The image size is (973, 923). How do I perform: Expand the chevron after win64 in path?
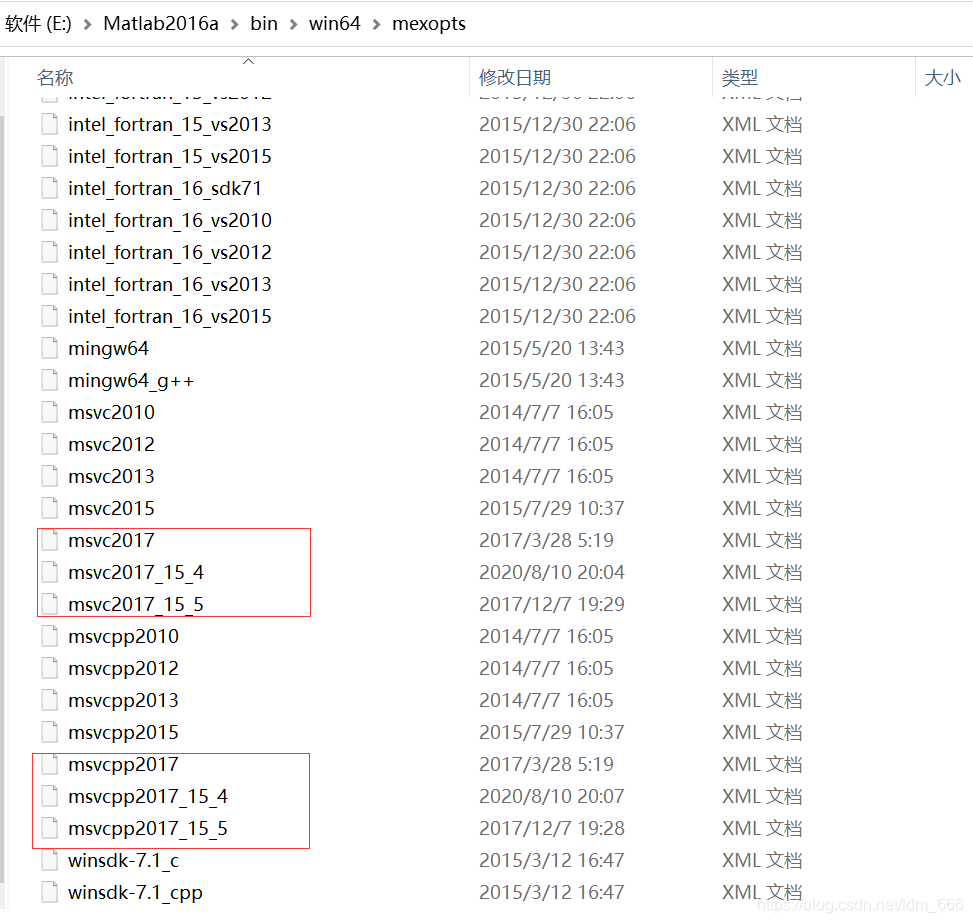coord(376,24)
